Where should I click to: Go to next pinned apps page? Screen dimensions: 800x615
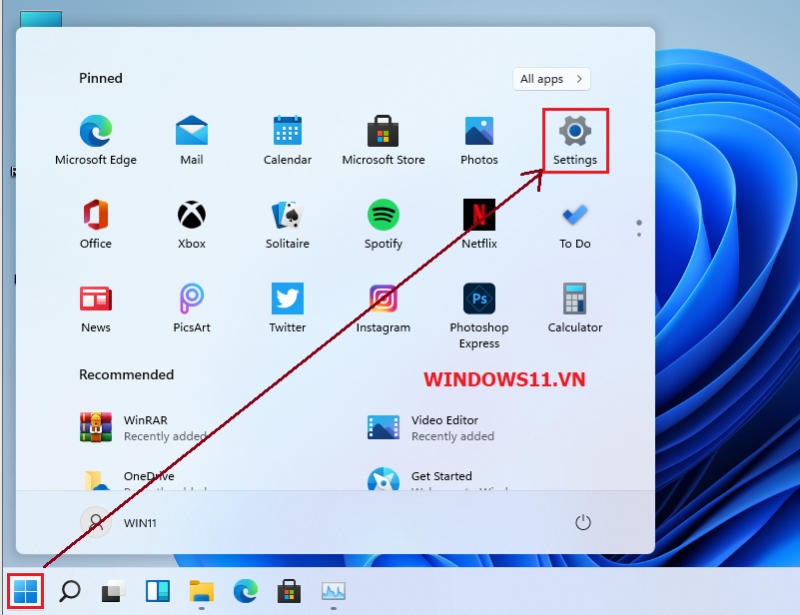[x=639, y=235]
